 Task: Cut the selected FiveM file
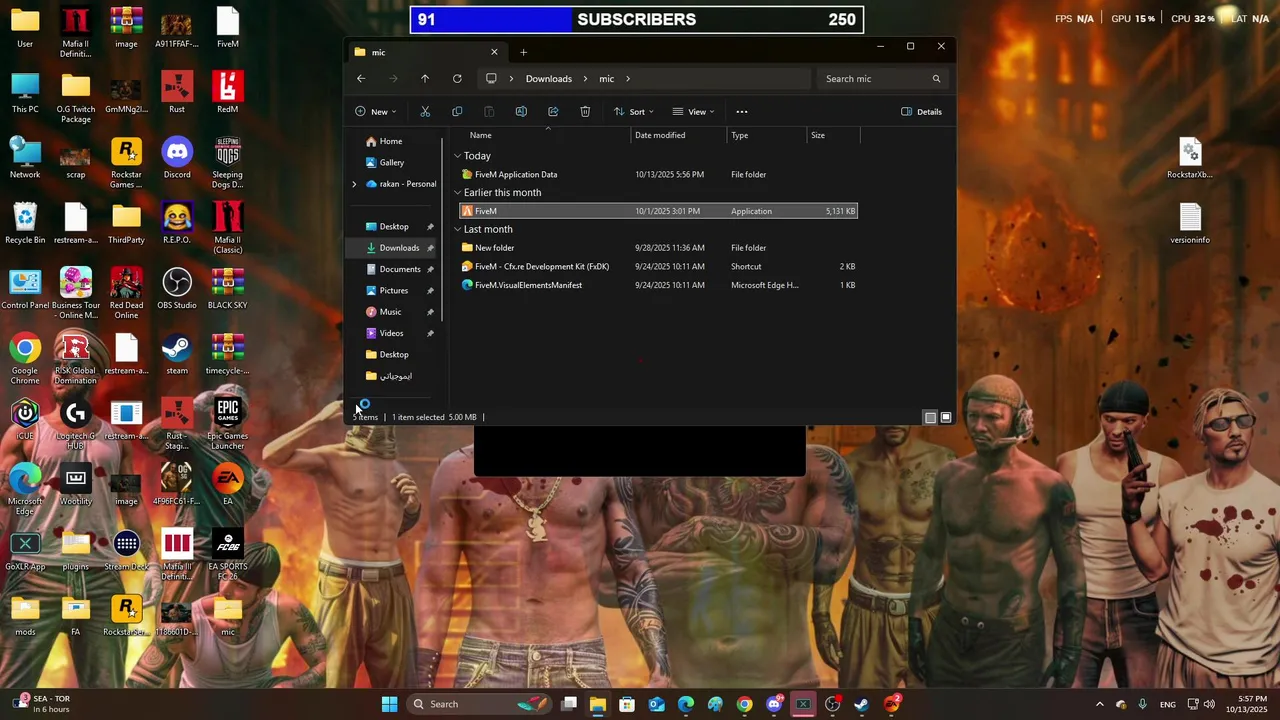coord(425,112)
